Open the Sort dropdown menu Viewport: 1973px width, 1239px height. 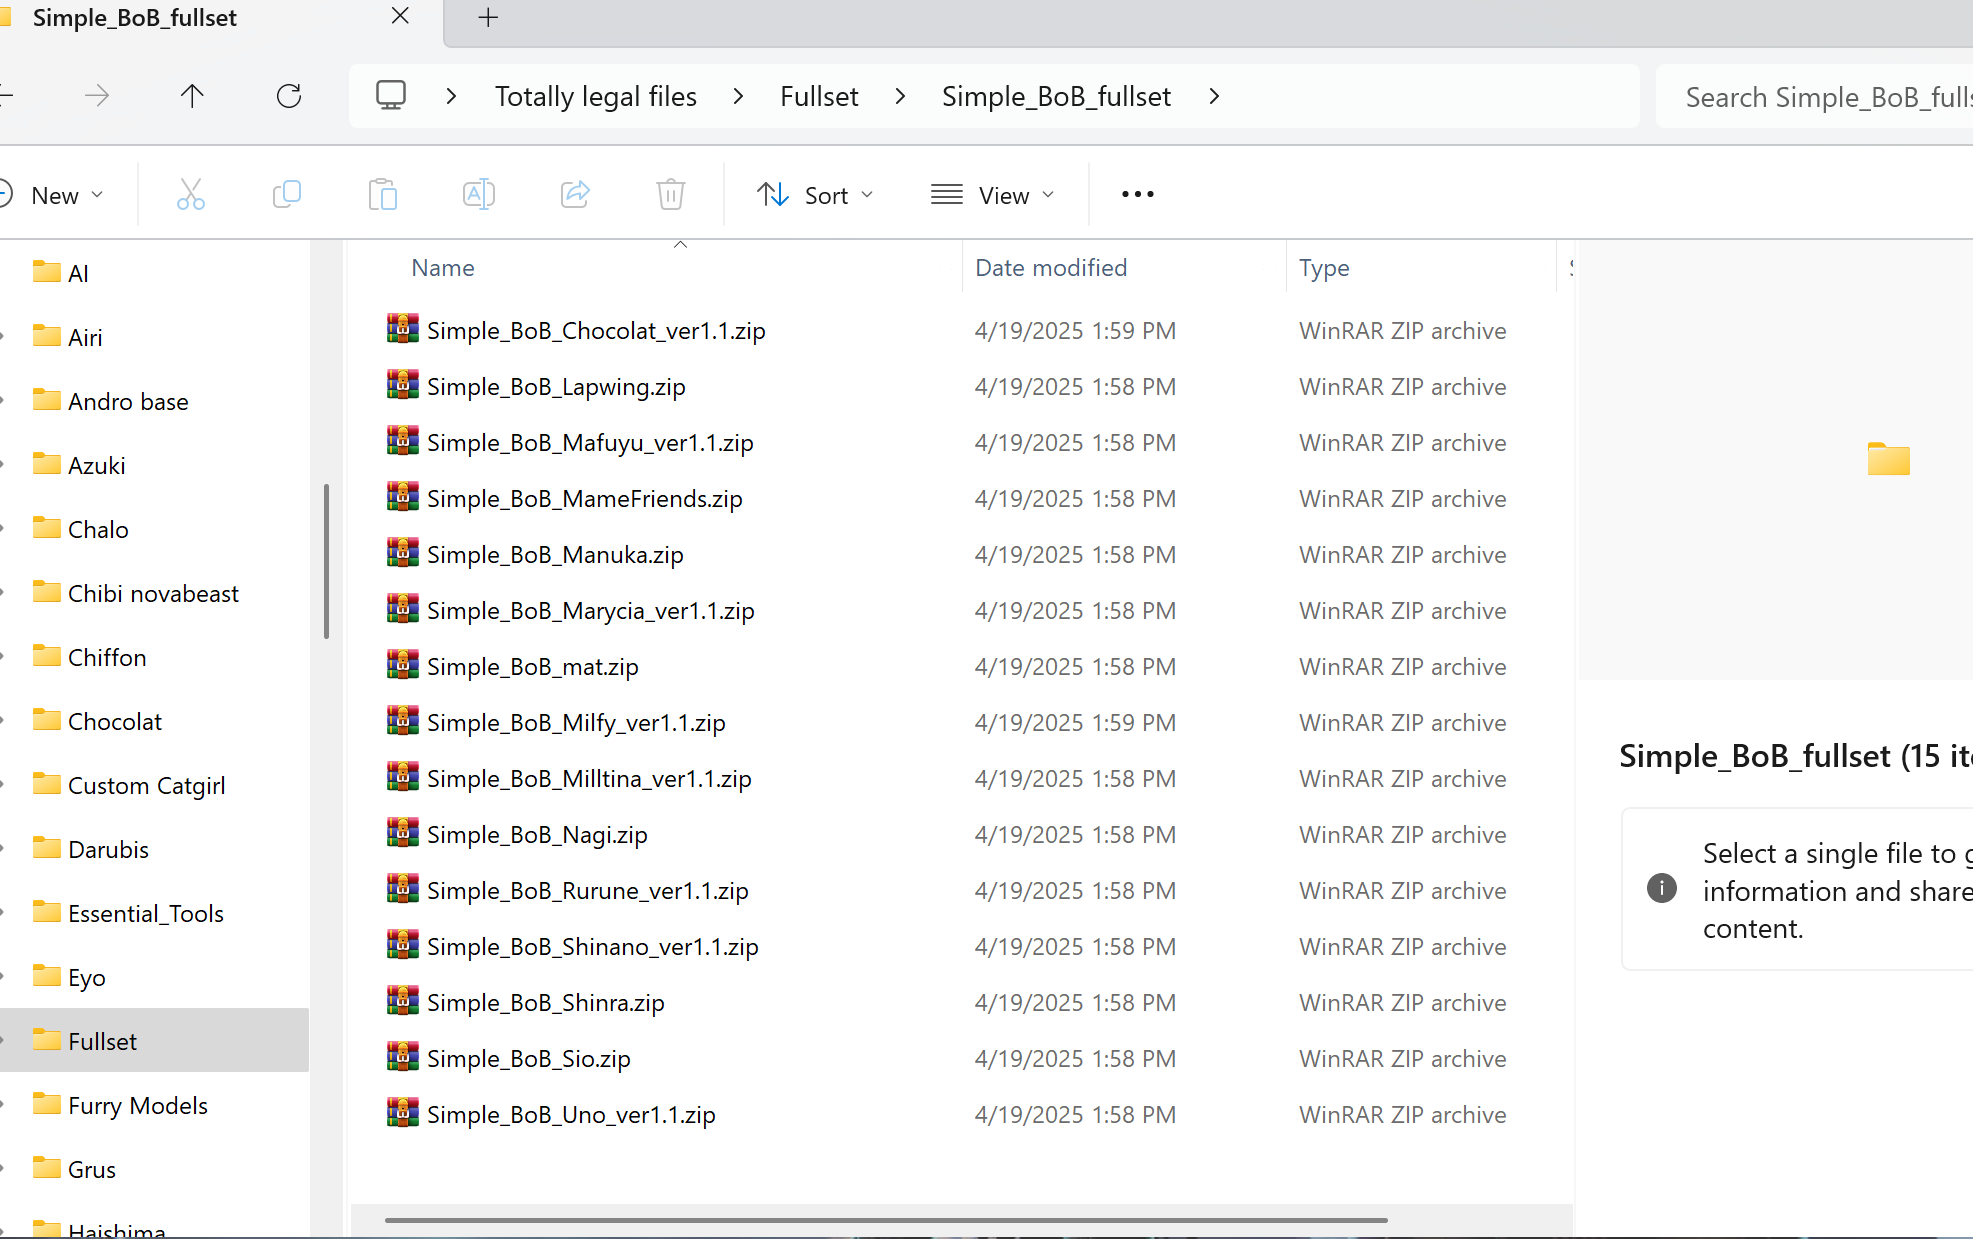pos(815,195)
